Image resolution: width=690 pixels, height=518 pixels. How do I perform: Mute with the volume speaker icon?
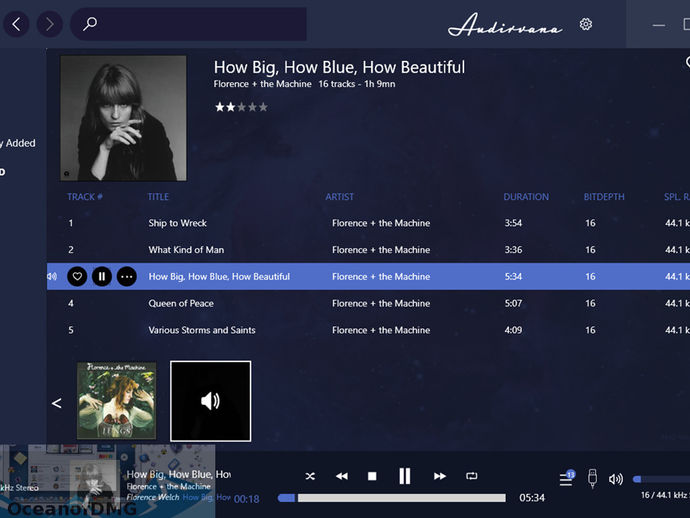[x=616, y=479]
